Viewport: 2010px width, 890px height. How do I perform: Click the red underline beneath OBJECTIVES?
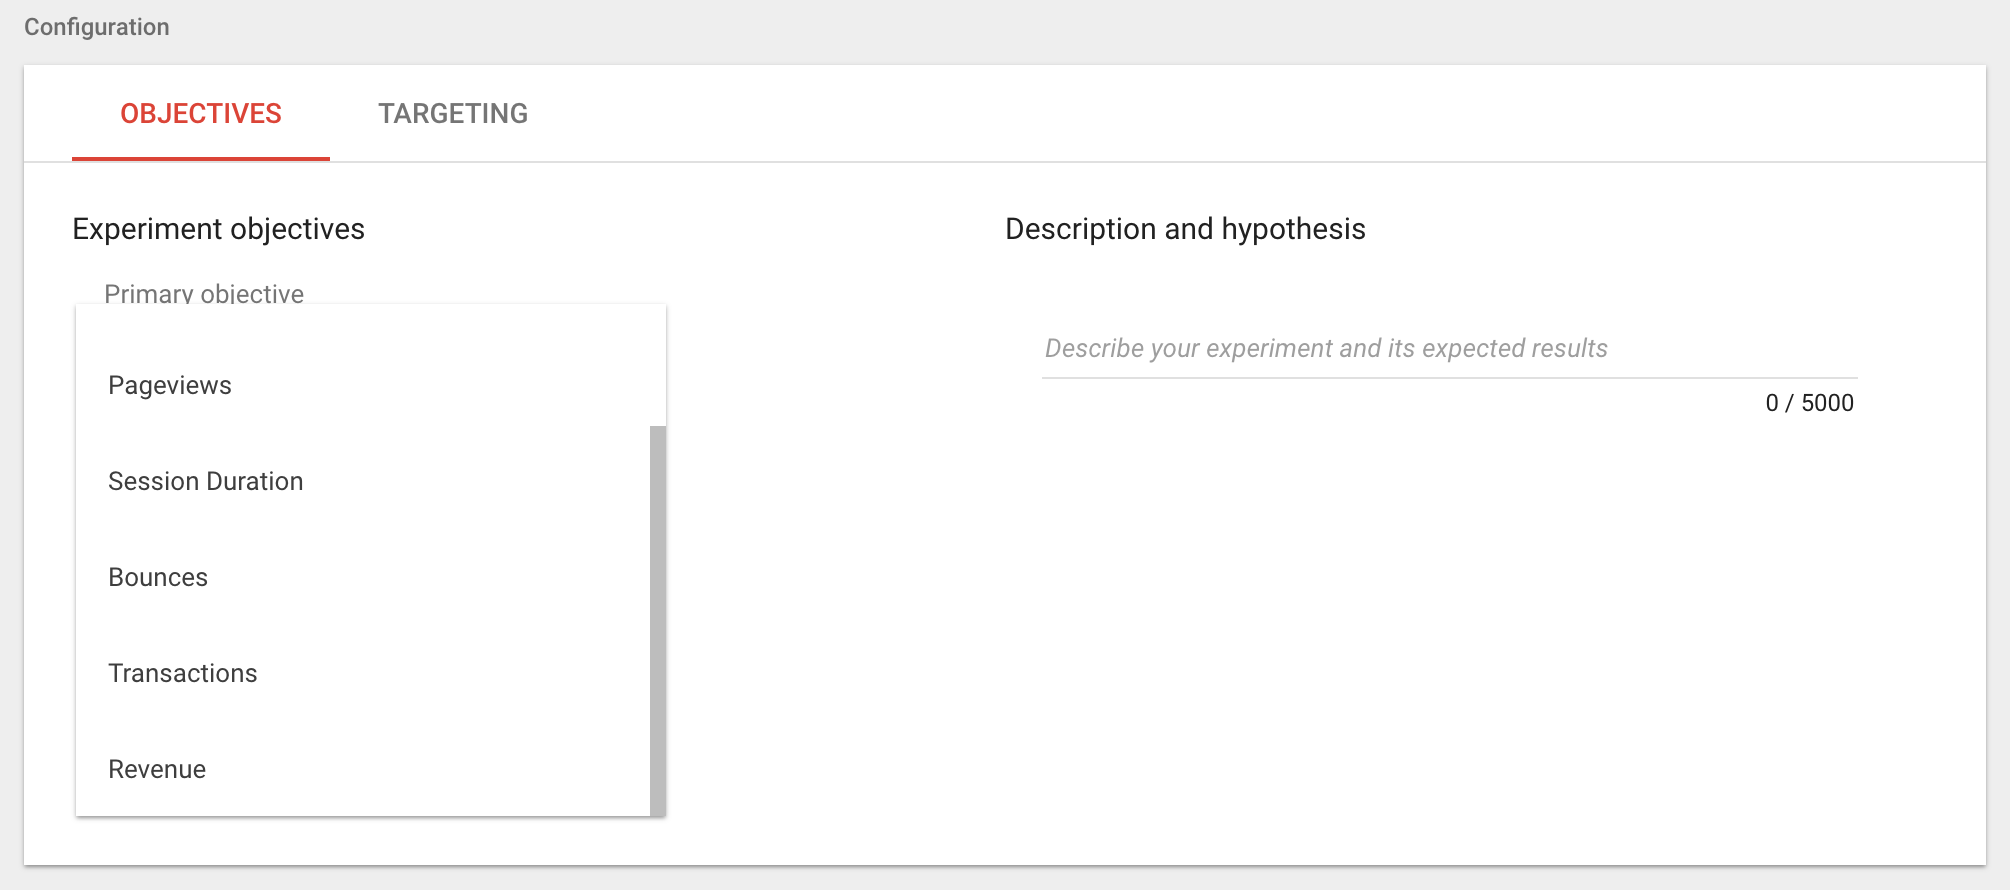tap(201, 158)
